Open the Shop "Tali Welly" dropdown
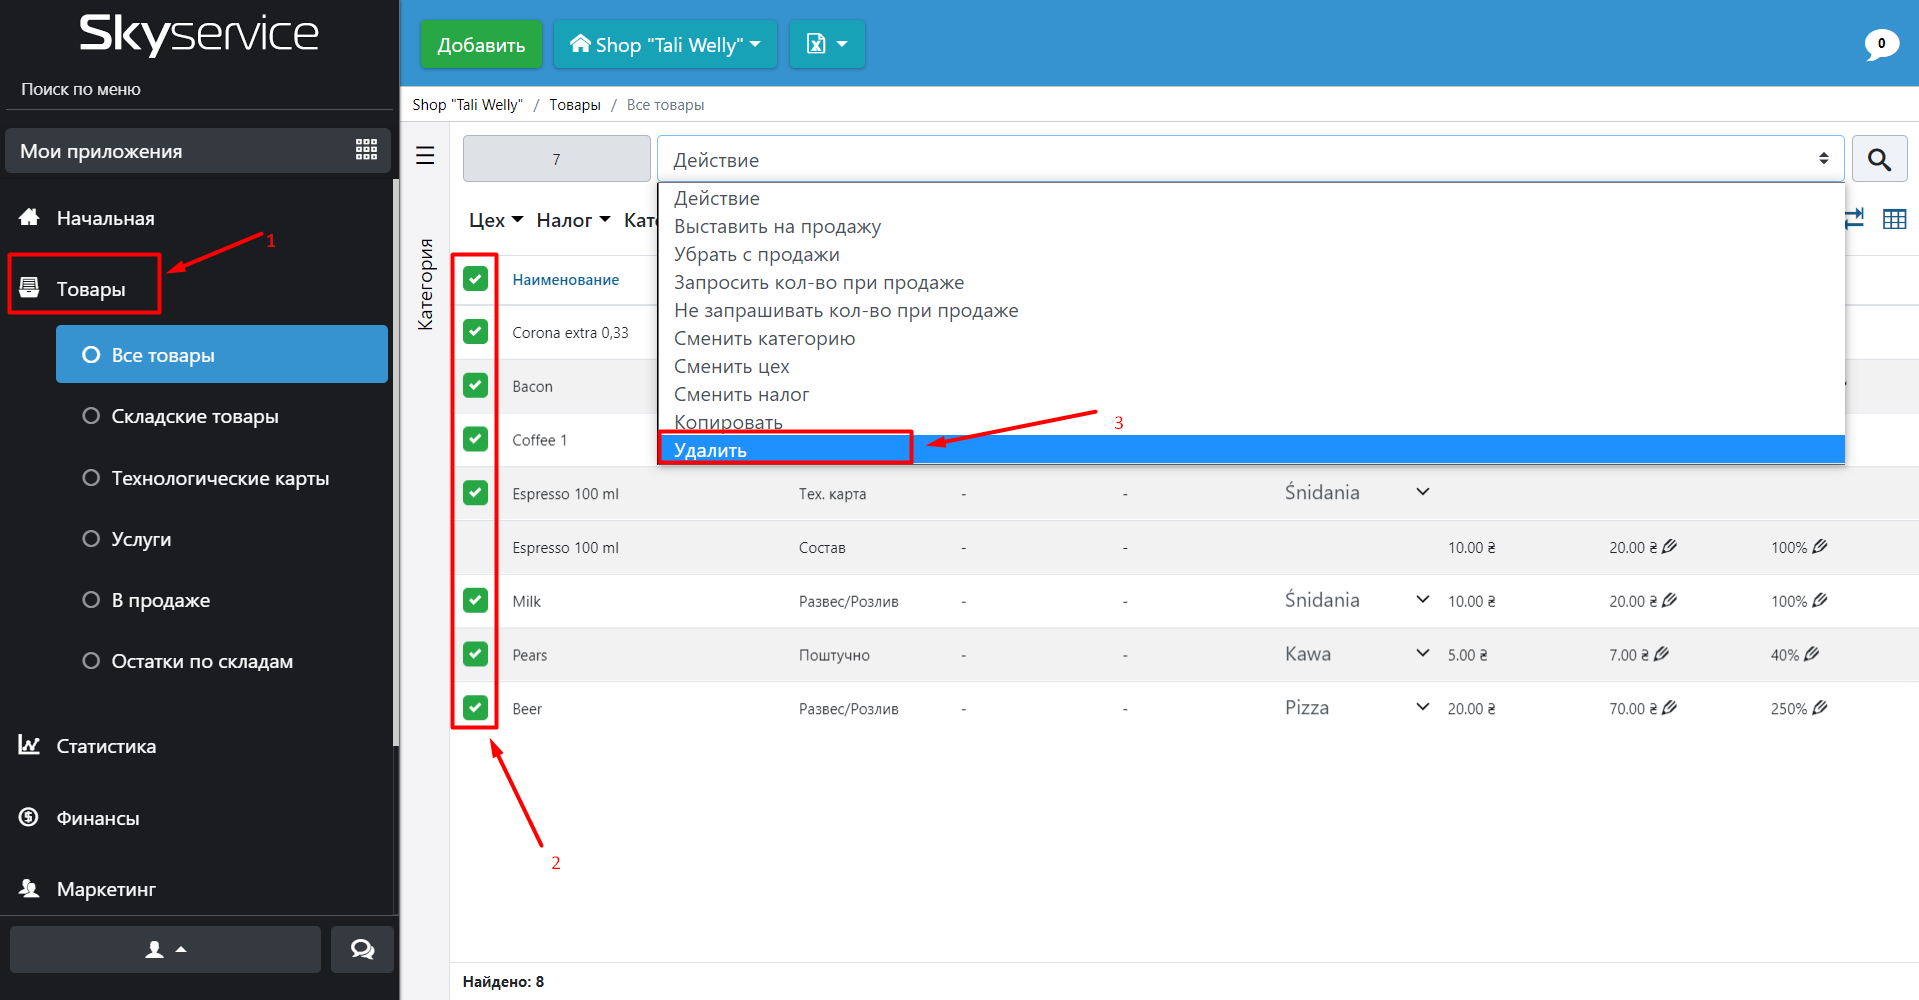The height and width of the screenshot is (1000, 1919). coord(665,45)
